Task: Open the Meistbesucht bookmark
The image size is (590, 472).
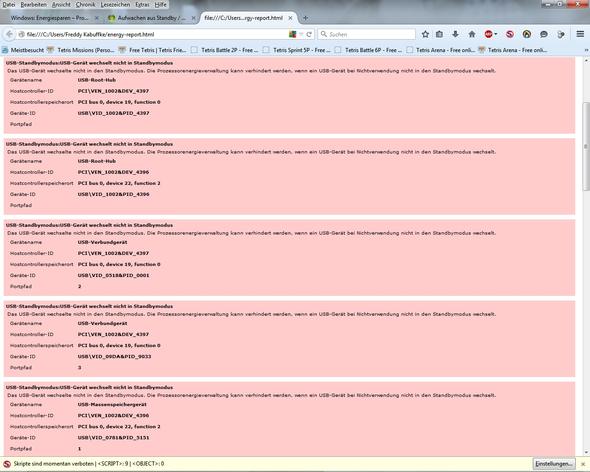Action: [23, 50]
